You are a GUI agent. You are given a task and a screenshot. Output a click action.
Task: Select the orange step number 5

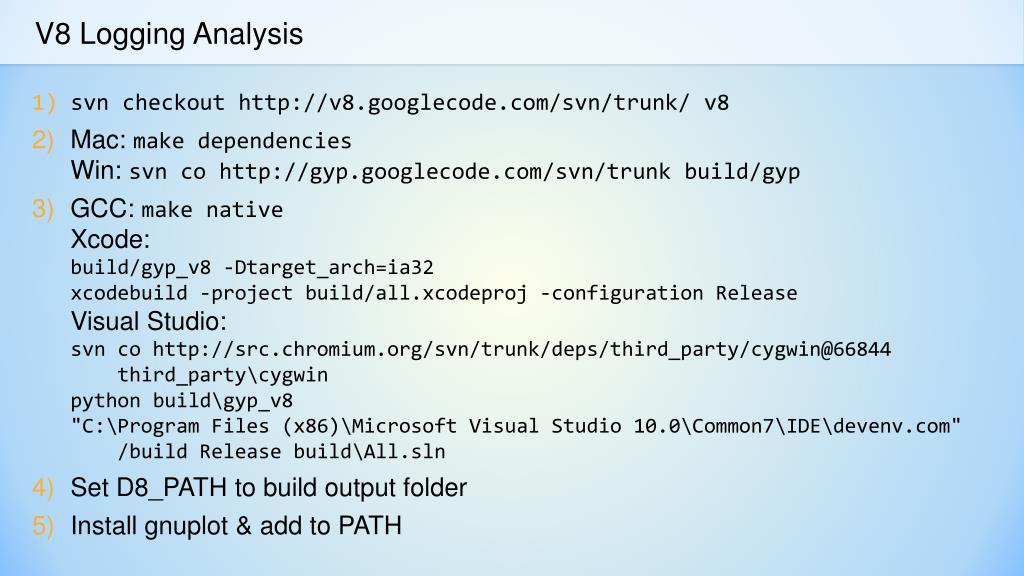(43, 526)
